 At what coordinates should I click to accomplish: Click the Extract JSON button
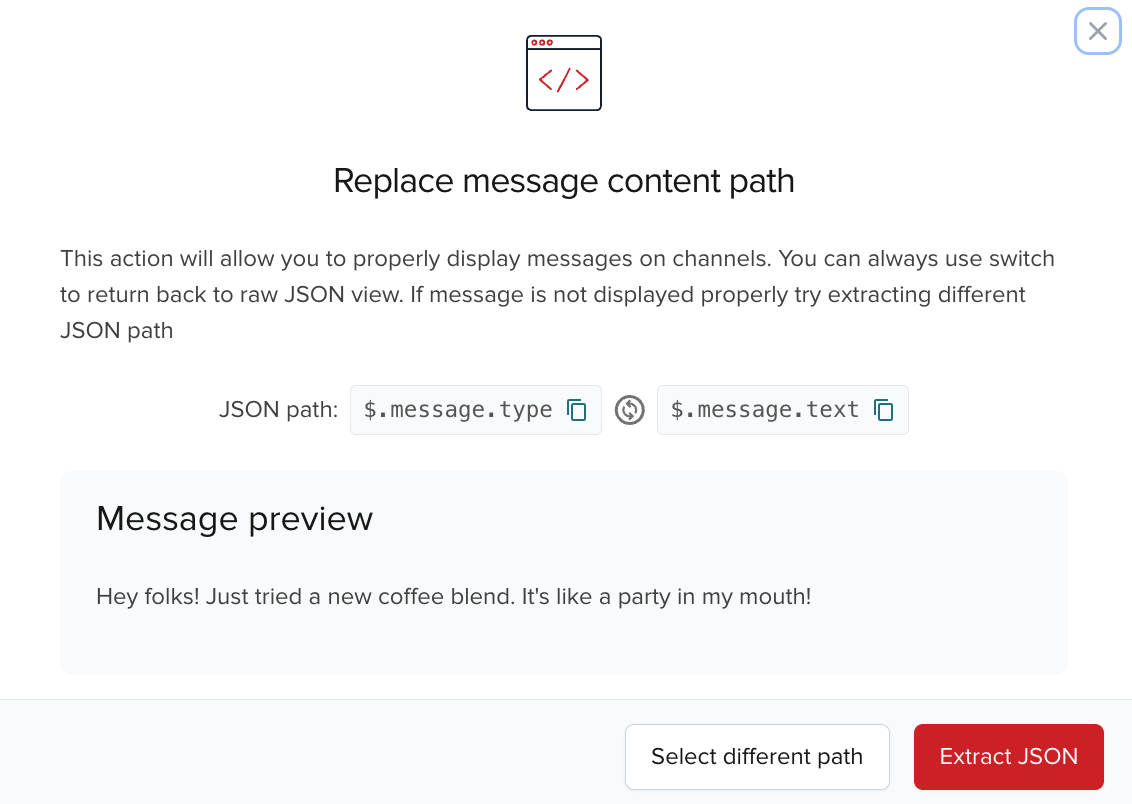[x=1008, y=757]
